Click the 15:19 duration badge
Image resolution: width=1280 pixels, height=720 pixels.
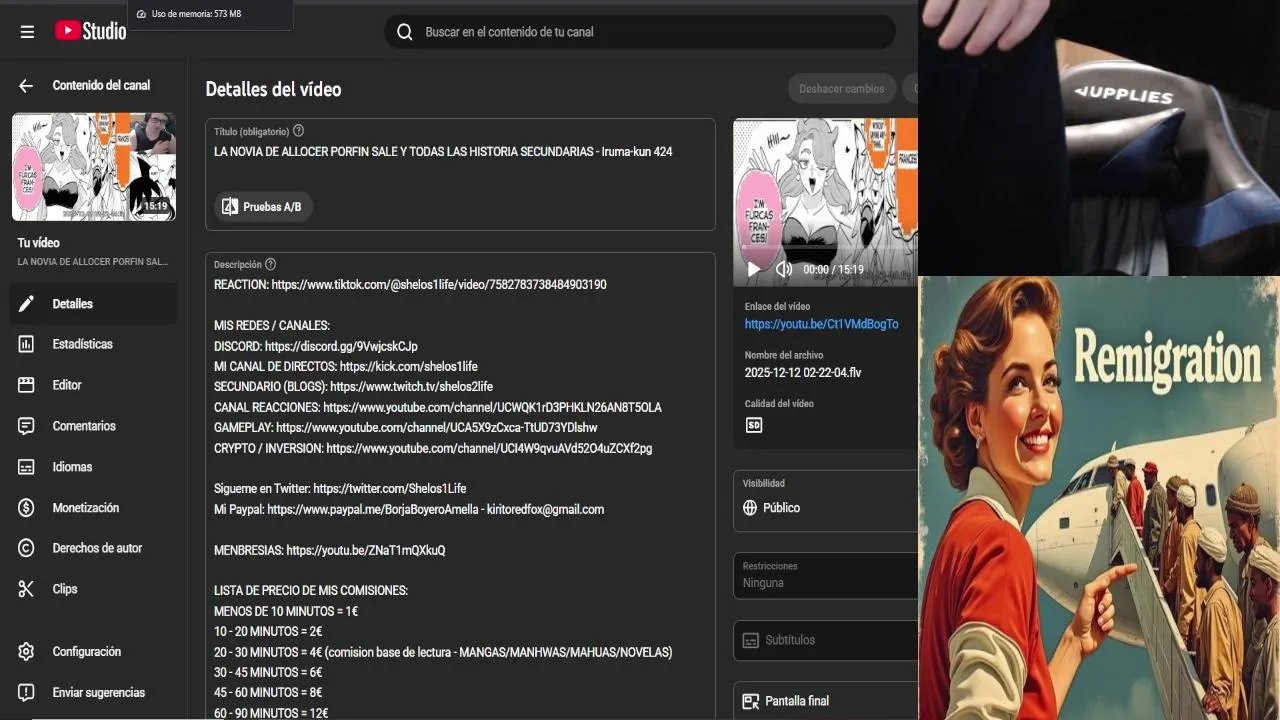(x=155, y=207)
